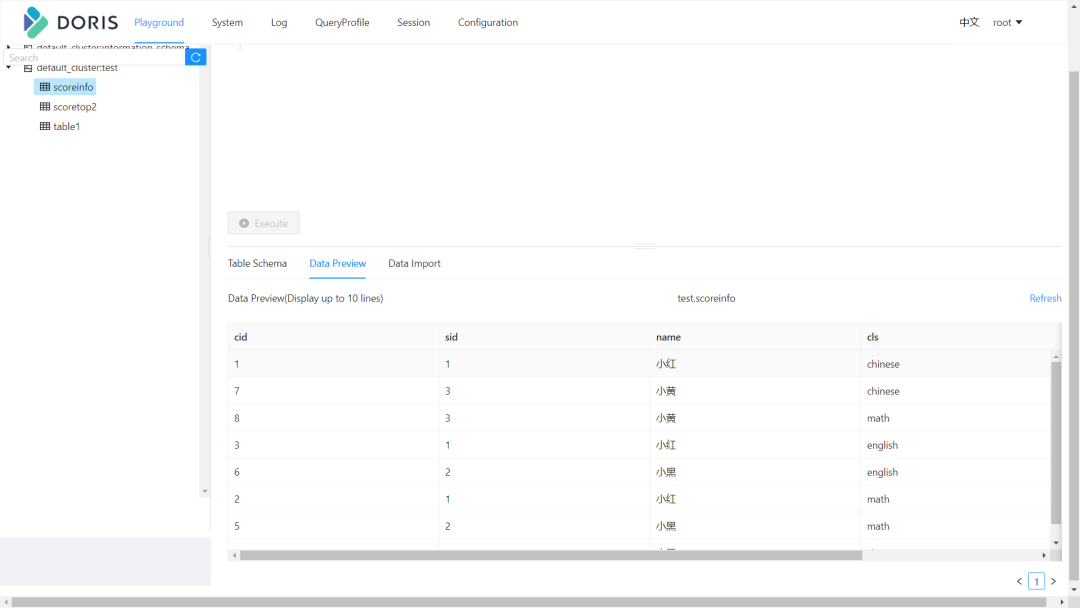
Task: Open the QueryProfile menu
Action: (342, 22)
